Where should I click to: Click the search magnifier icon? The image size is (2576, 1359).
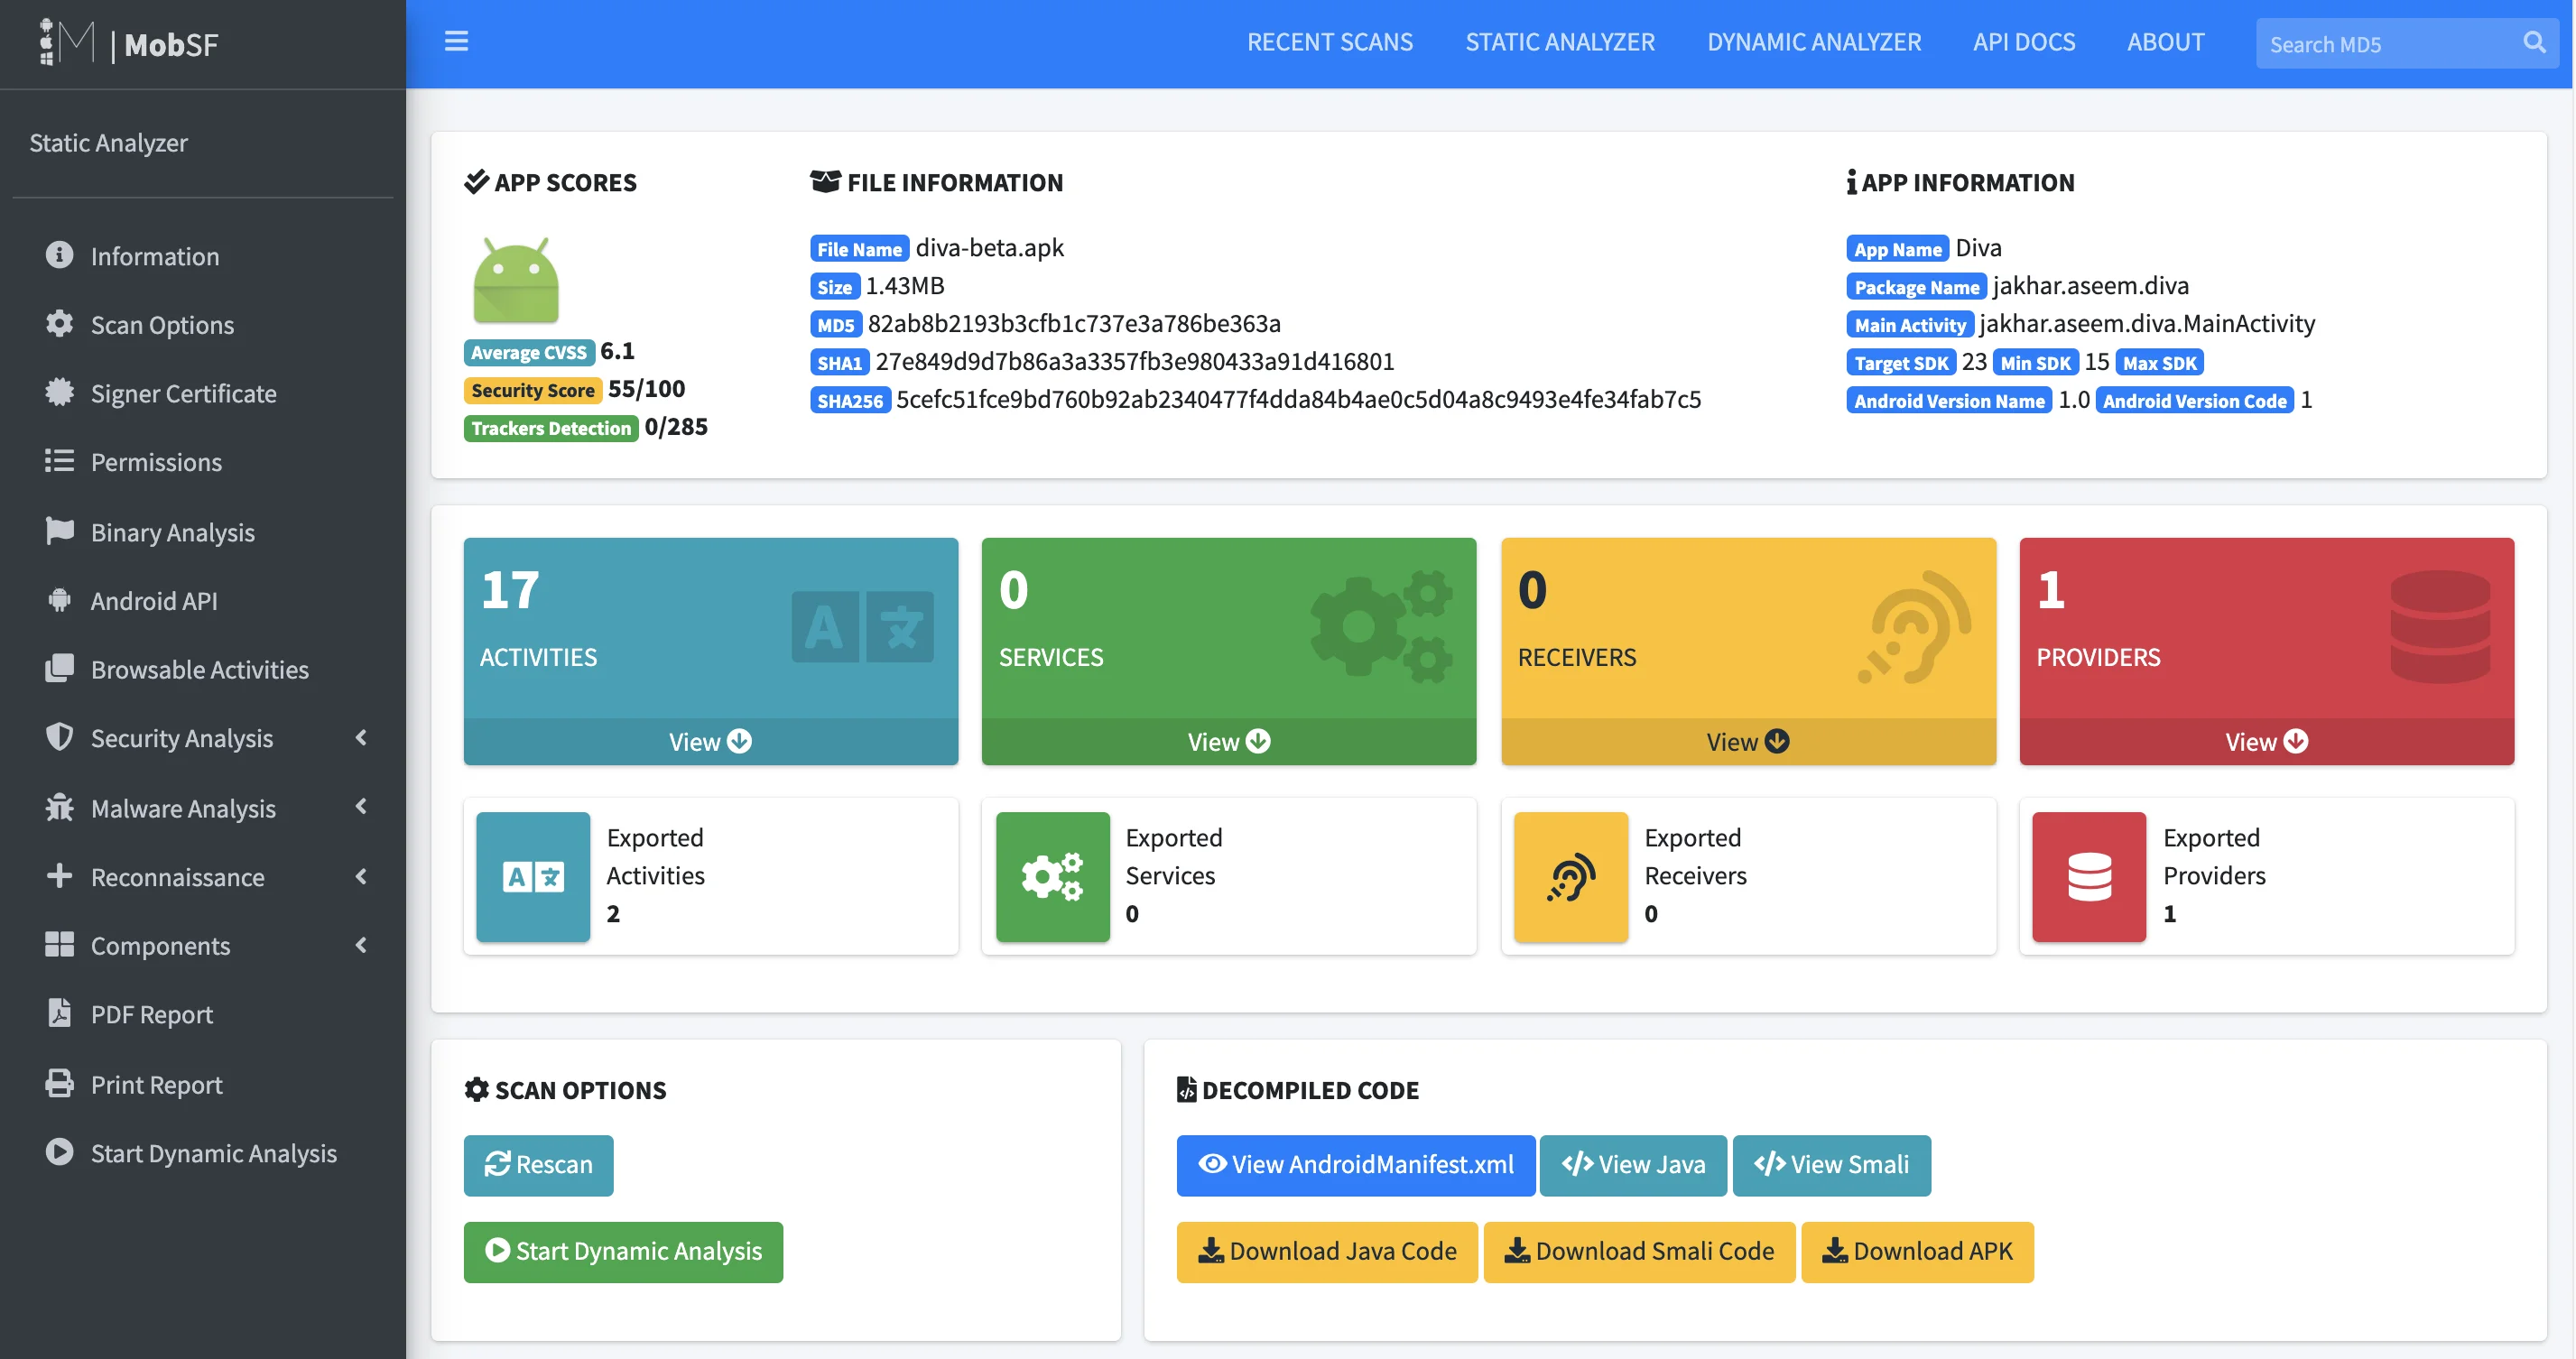coord(2534,42)
